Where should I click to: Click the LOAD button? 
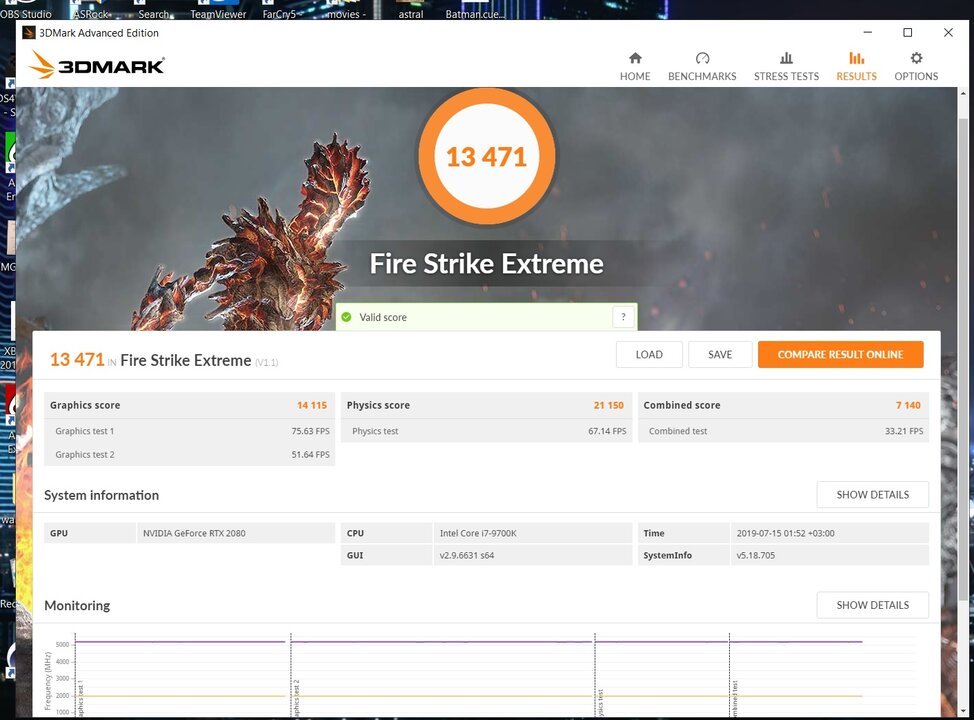tap(649, 354)
